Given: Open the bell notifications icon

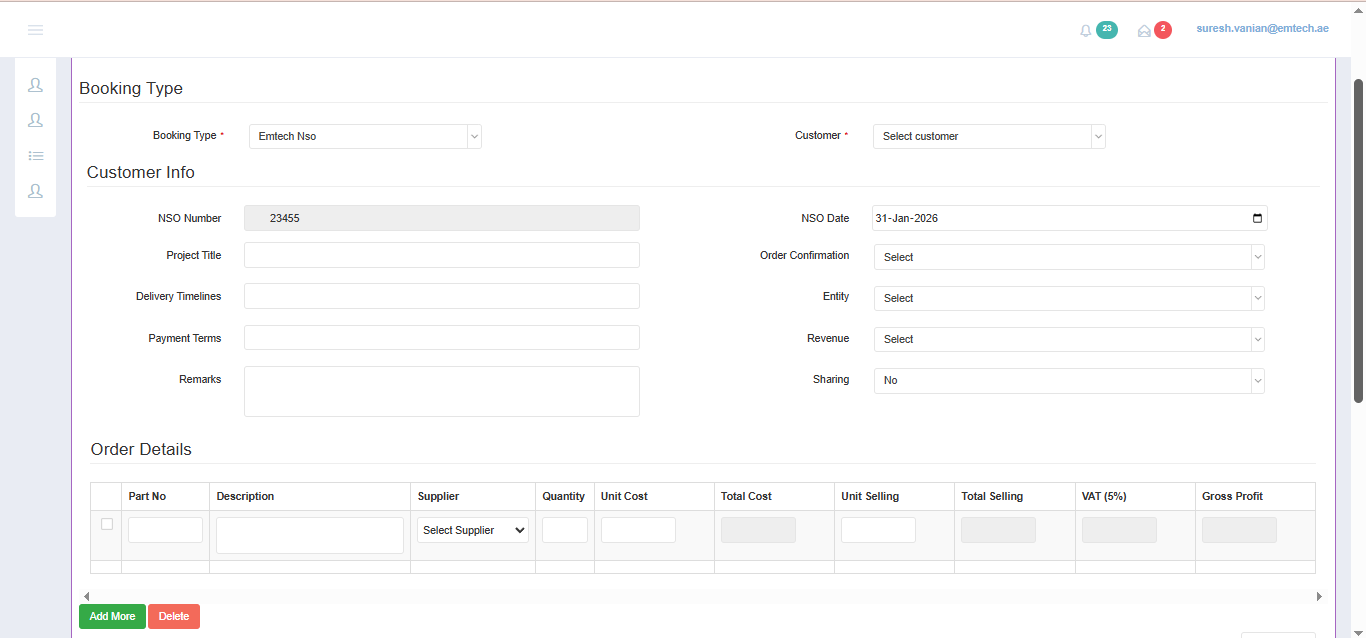Looking at the screenshot, I should click(1086, 31).
